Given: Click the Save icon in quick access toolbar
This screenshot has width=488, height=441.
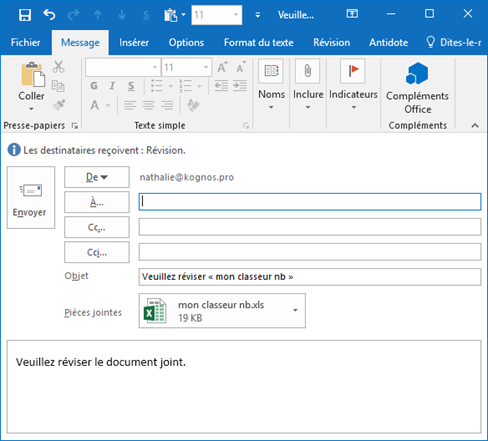Looking at the screenshot, I should [25, 15].
